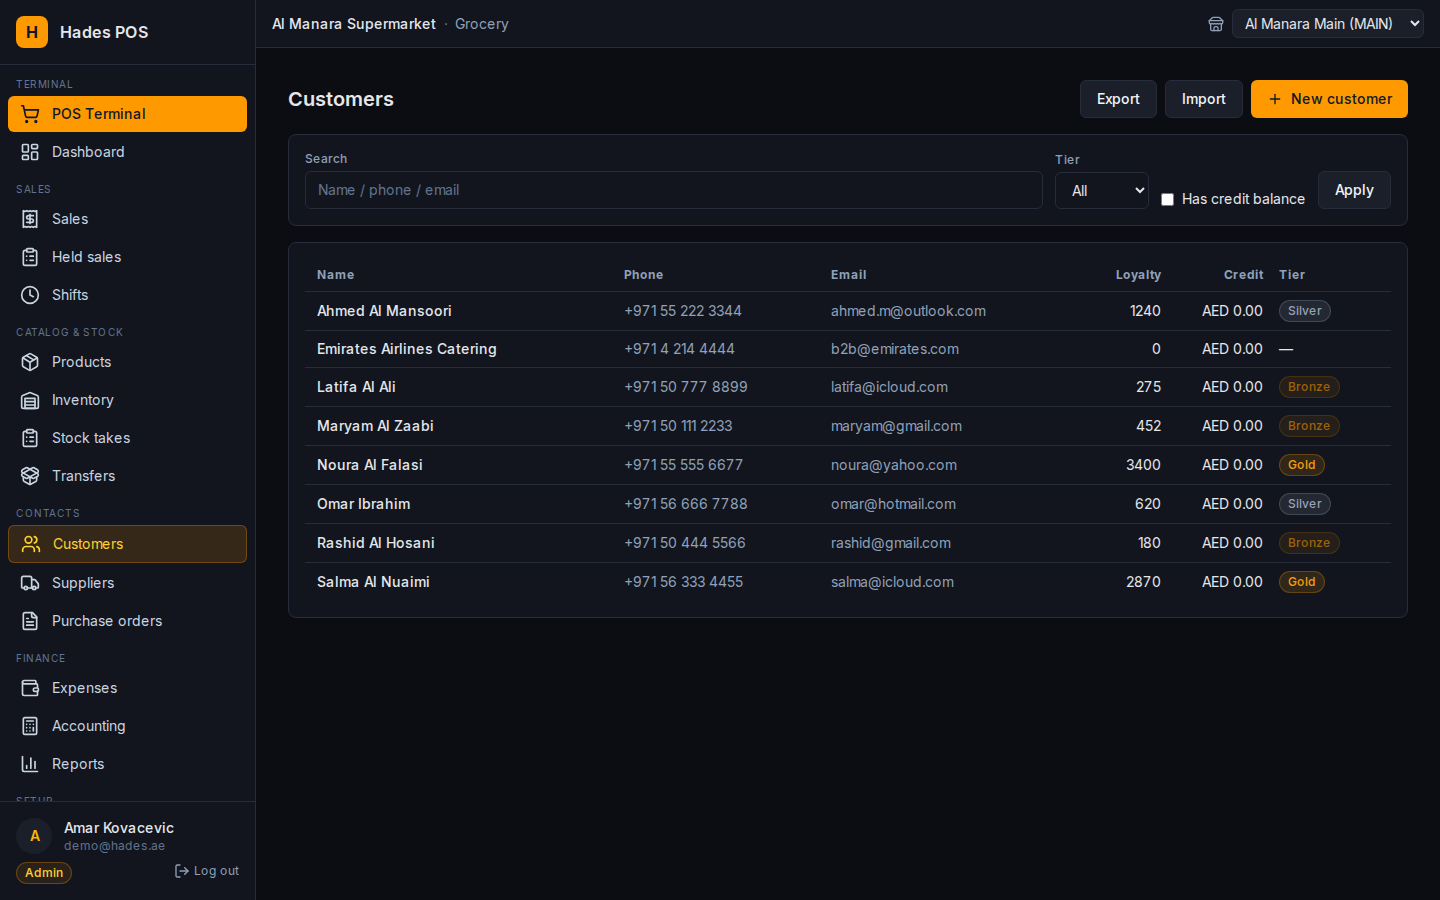Open the Products page

coord(127,362)
